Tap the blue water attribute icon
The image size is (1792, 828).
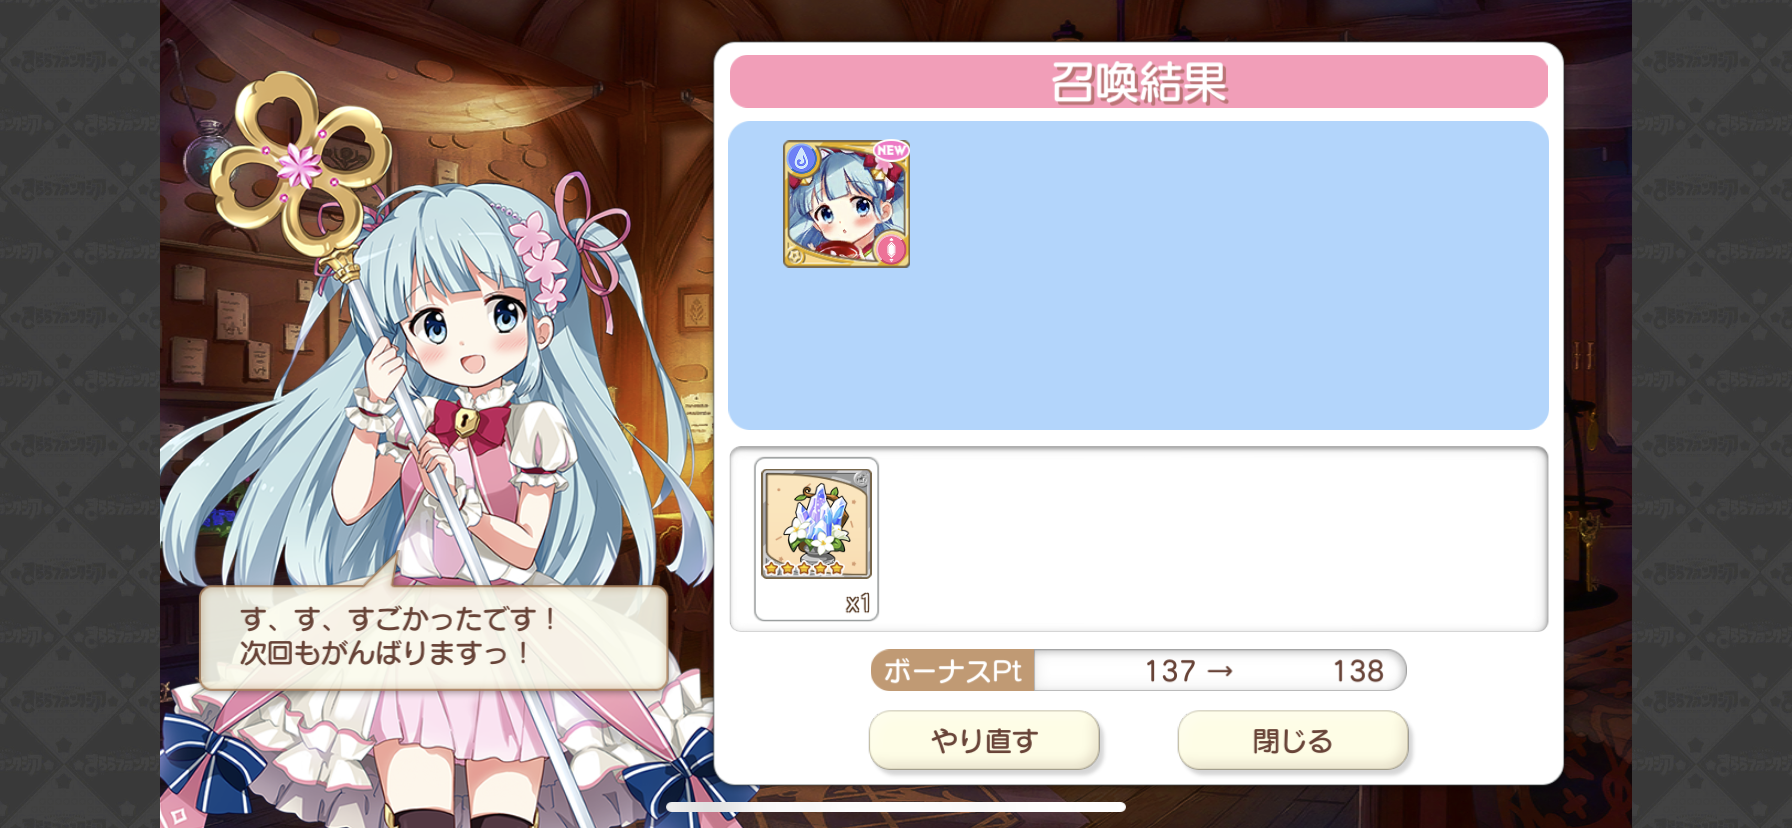[802, 158]
